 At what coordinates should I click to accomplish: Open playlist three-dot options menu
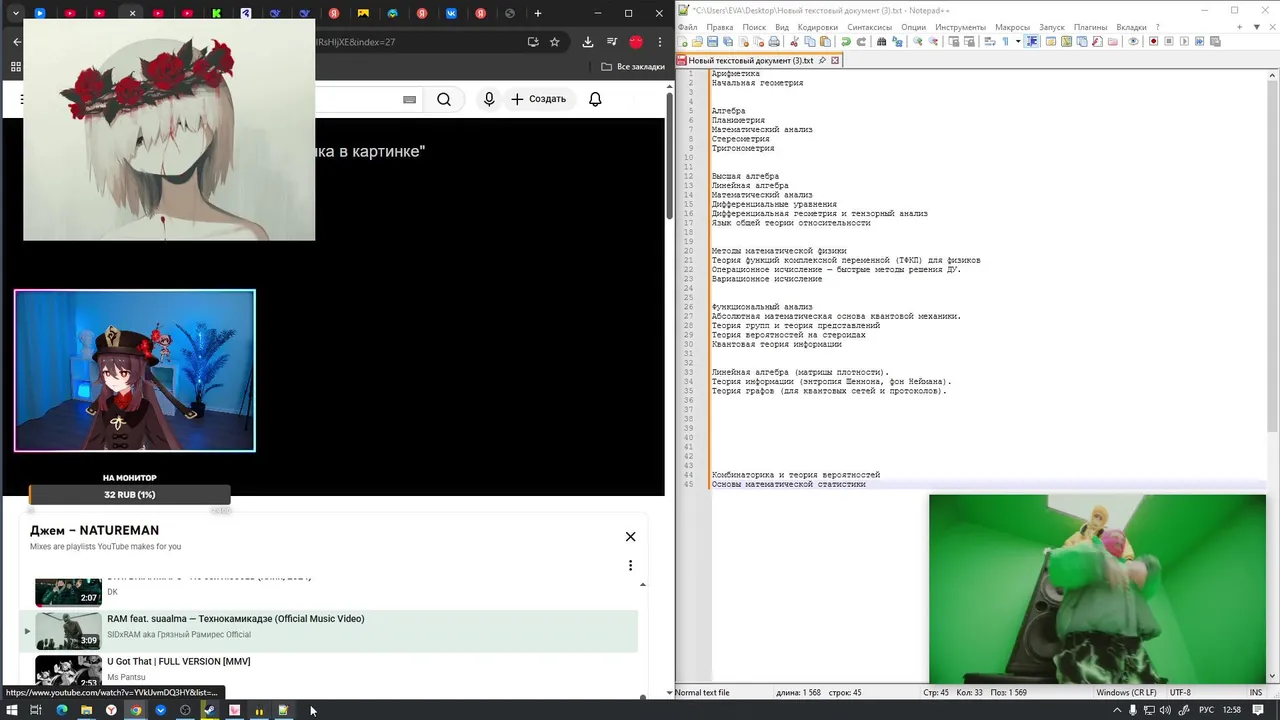(630, 565)
